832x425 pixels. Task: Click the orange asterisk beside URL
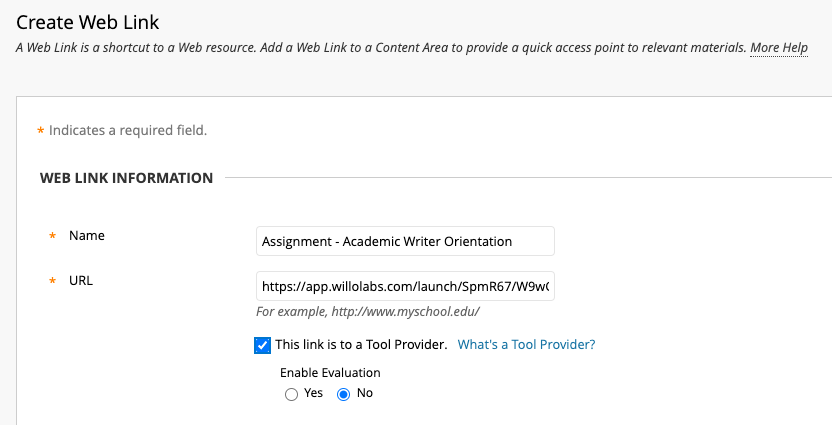(x=53, y=281)
